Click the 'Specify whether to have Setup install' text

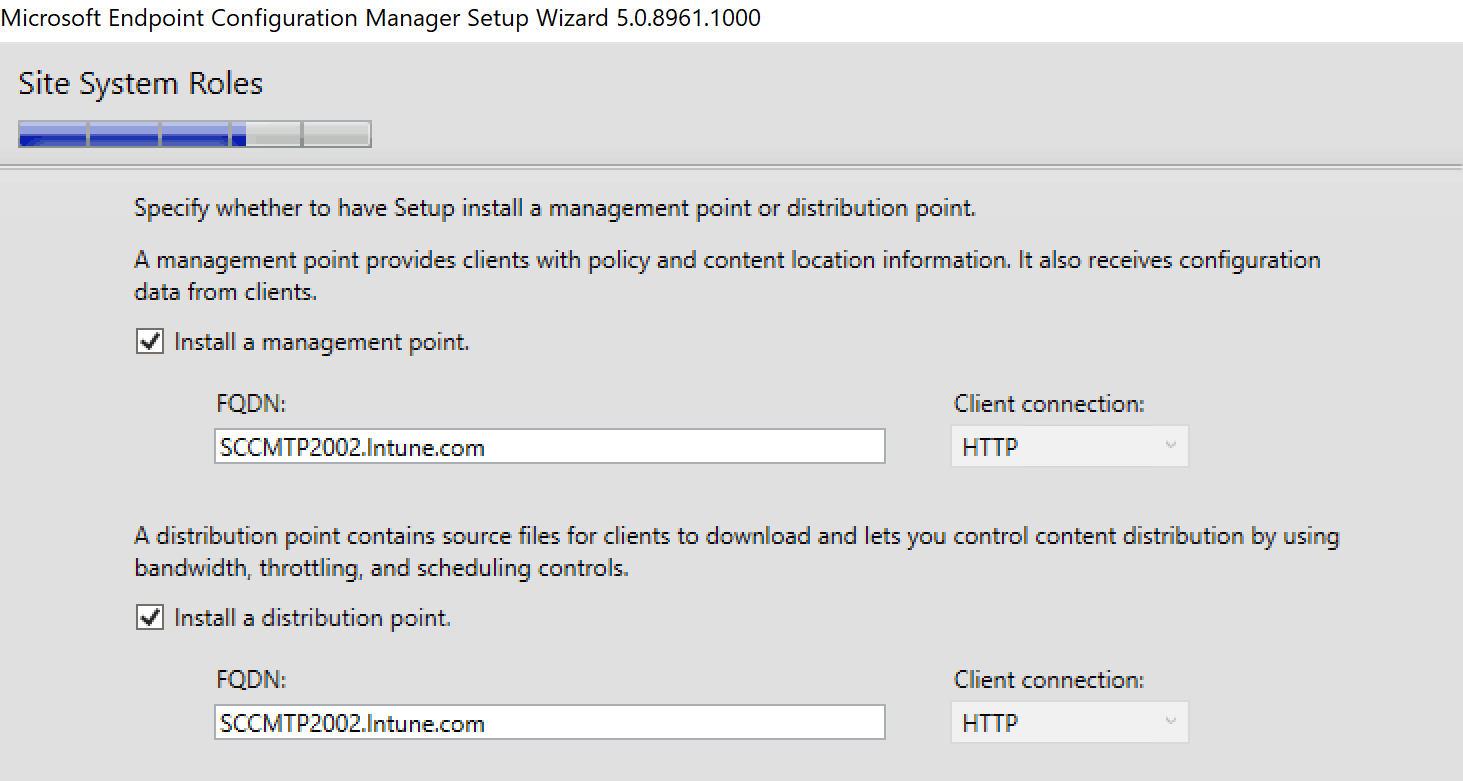[x=555, y=209]
